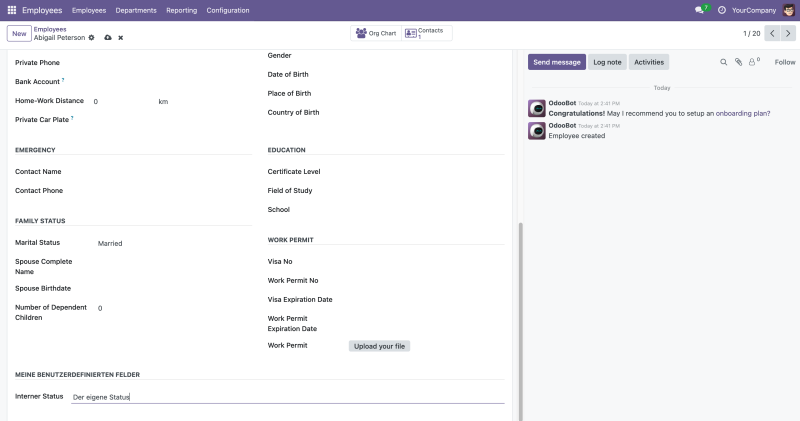Image resolution: width=800 pixels, height=421 pixels.
Task: Follow the onboarding plan link
Action: click(743, 113)
